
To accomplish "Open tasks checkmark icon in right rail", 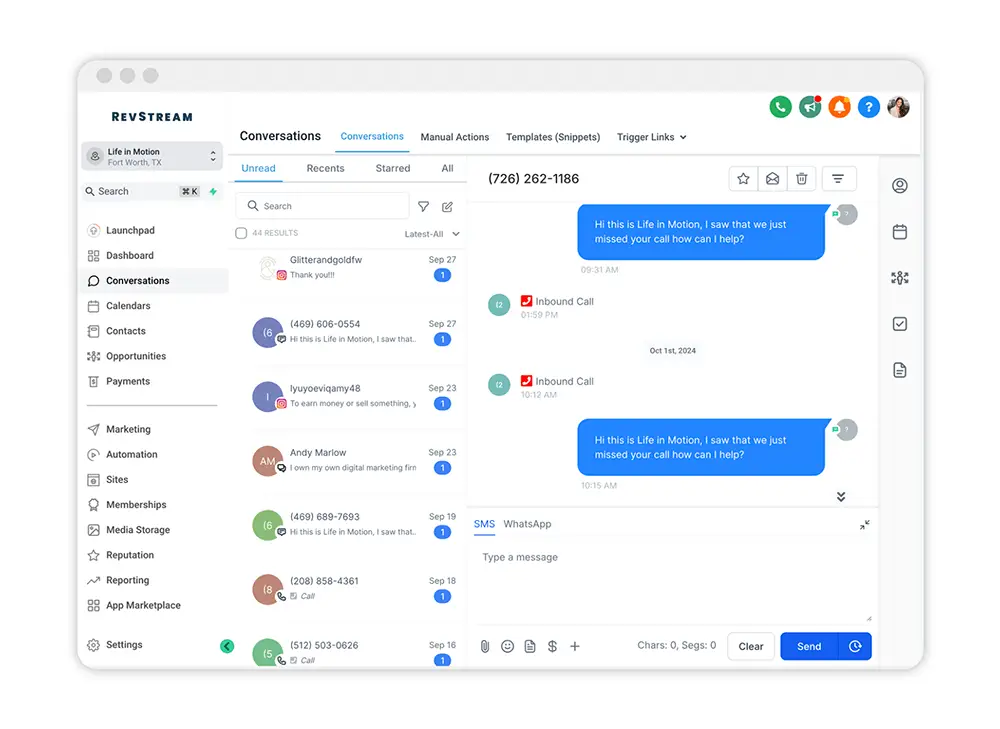I will [899, 323].
